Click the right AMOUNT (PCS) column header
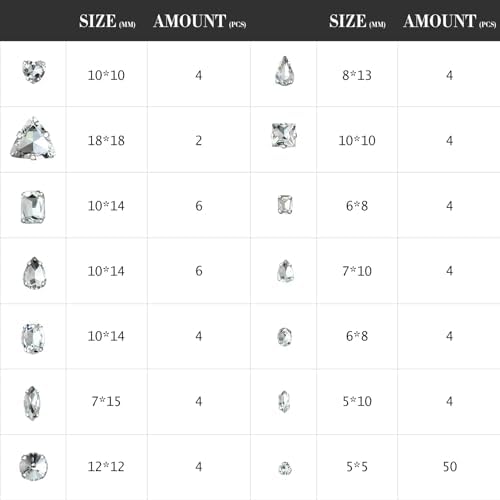This screenshot has height=500, width=500. (x=450, y=21)
